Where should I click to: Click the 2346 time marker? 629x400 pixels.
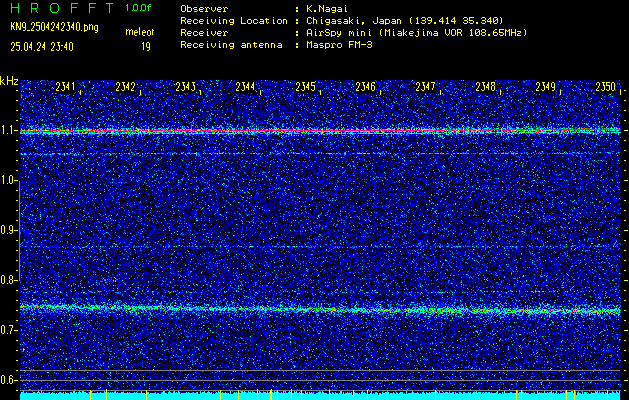click(x=365, y=87)
